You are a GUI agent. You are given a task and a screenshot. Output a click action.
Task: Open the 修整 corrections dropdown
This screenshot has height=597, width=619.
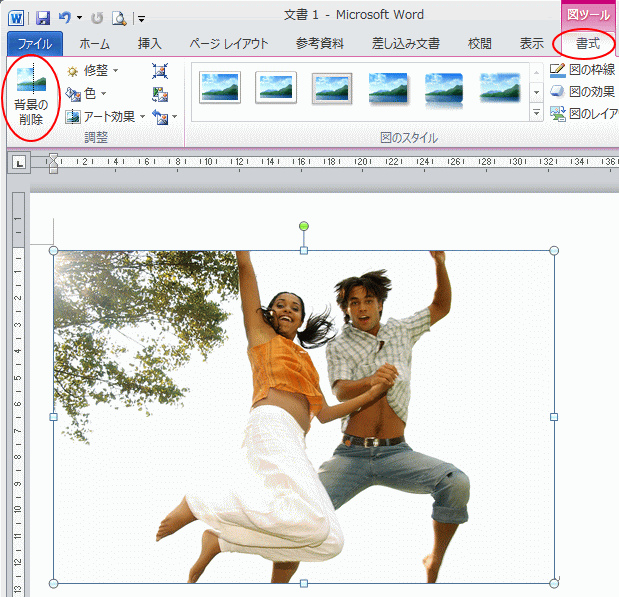pyautogui.click(x=92, y=71)
